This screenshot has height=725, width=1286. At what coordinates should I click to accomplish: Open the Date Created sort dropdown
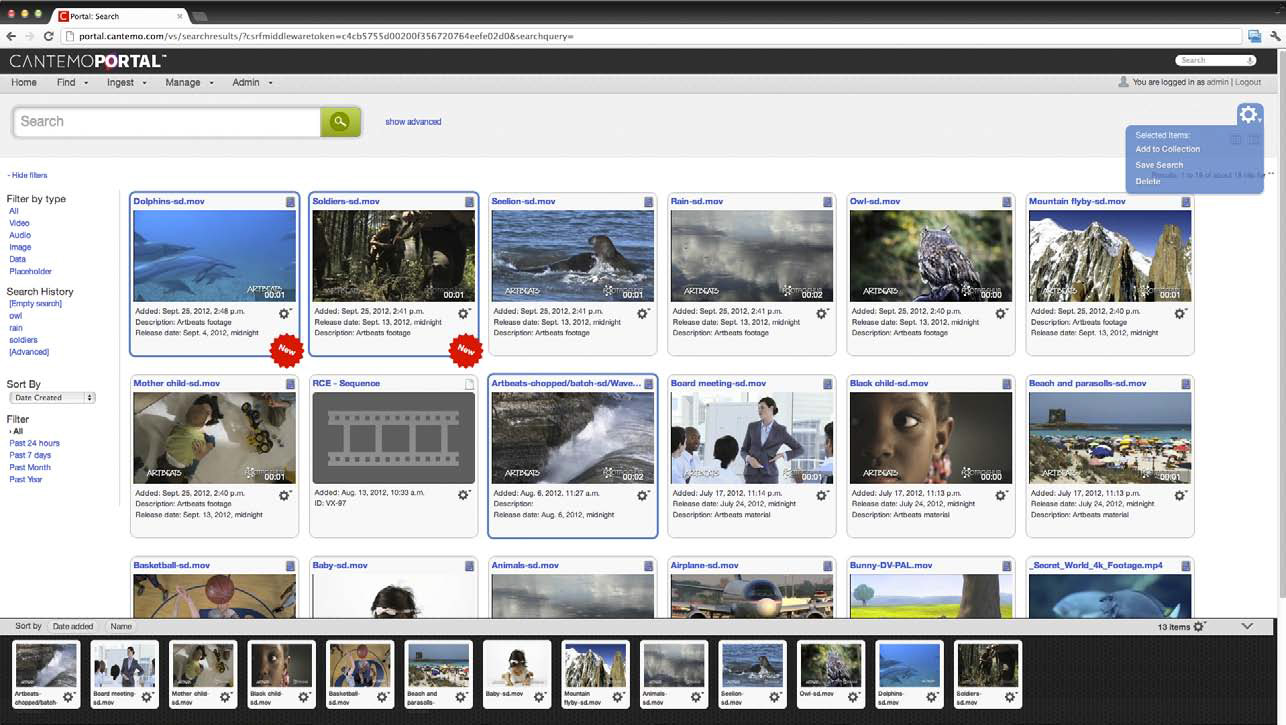point(51,398)
